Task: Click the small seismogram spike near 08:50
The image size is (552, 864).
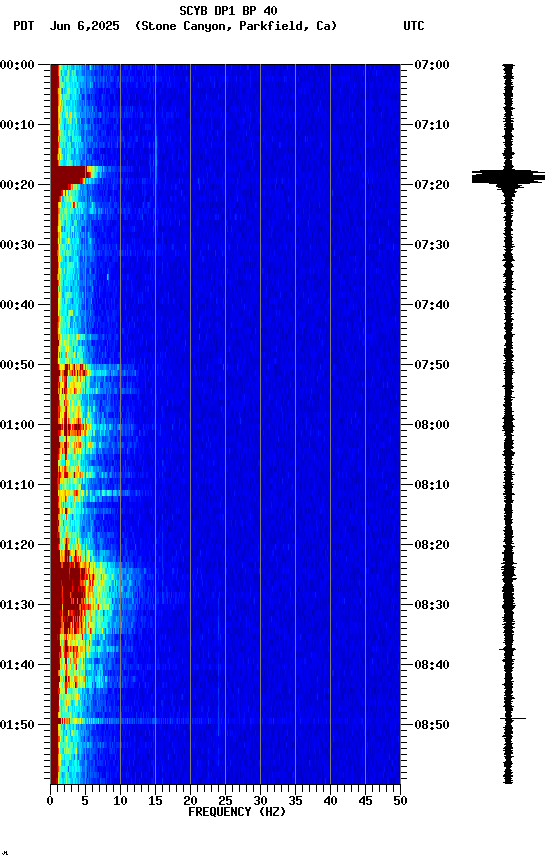Action: pos(513,719)
